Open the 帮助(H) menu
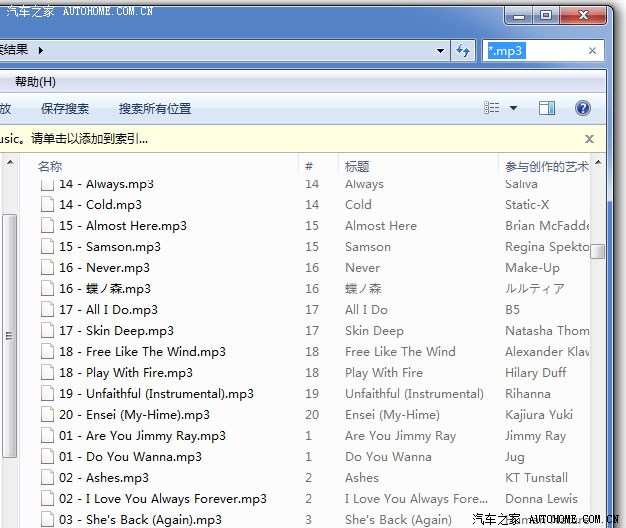The image size is (626, 528). pyautogui.click(x=36, y=81)
